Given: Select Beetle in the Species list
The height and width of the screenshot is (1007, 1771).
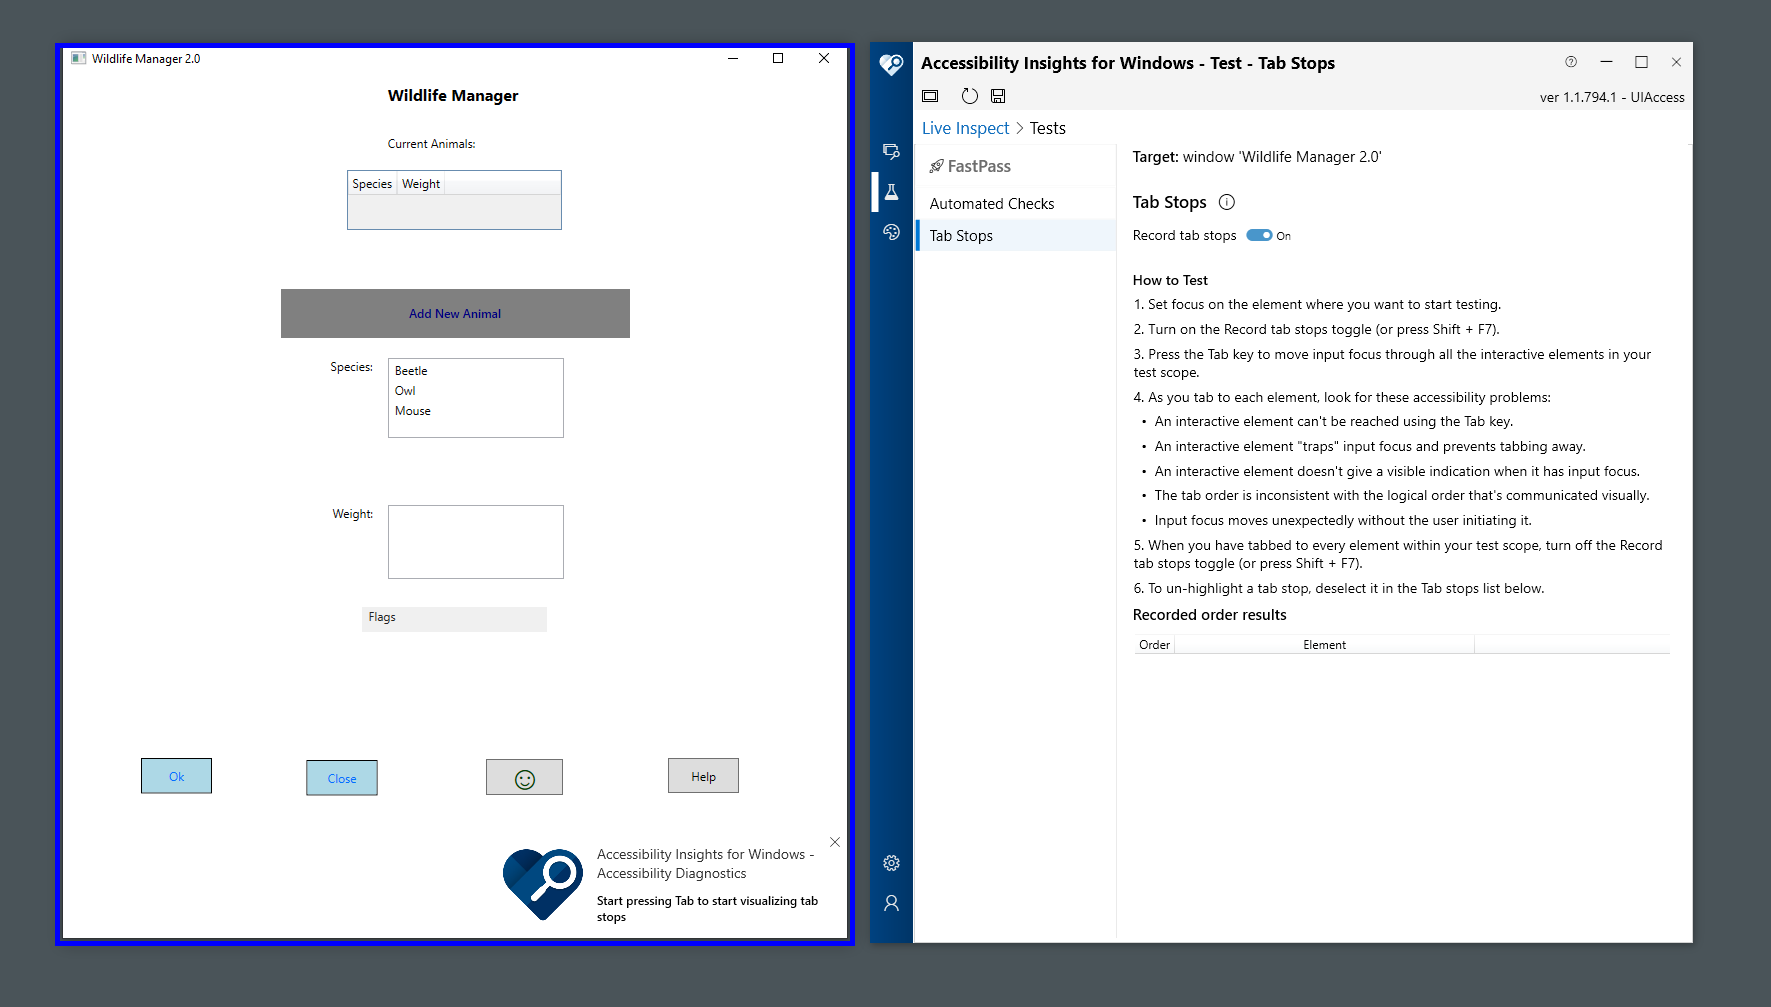Looking at the screenshot, I should pyautogui.click(x=475, y=371).
